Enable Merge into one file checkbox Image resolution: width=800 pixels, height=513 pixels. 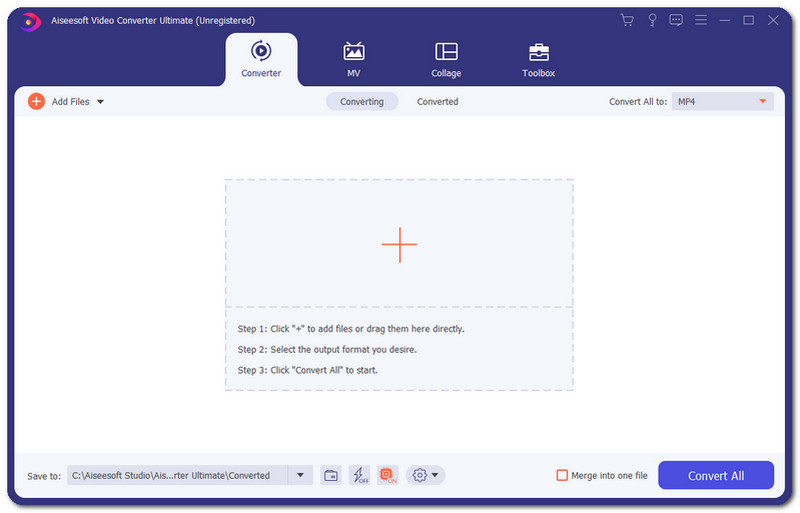[562, 475]
